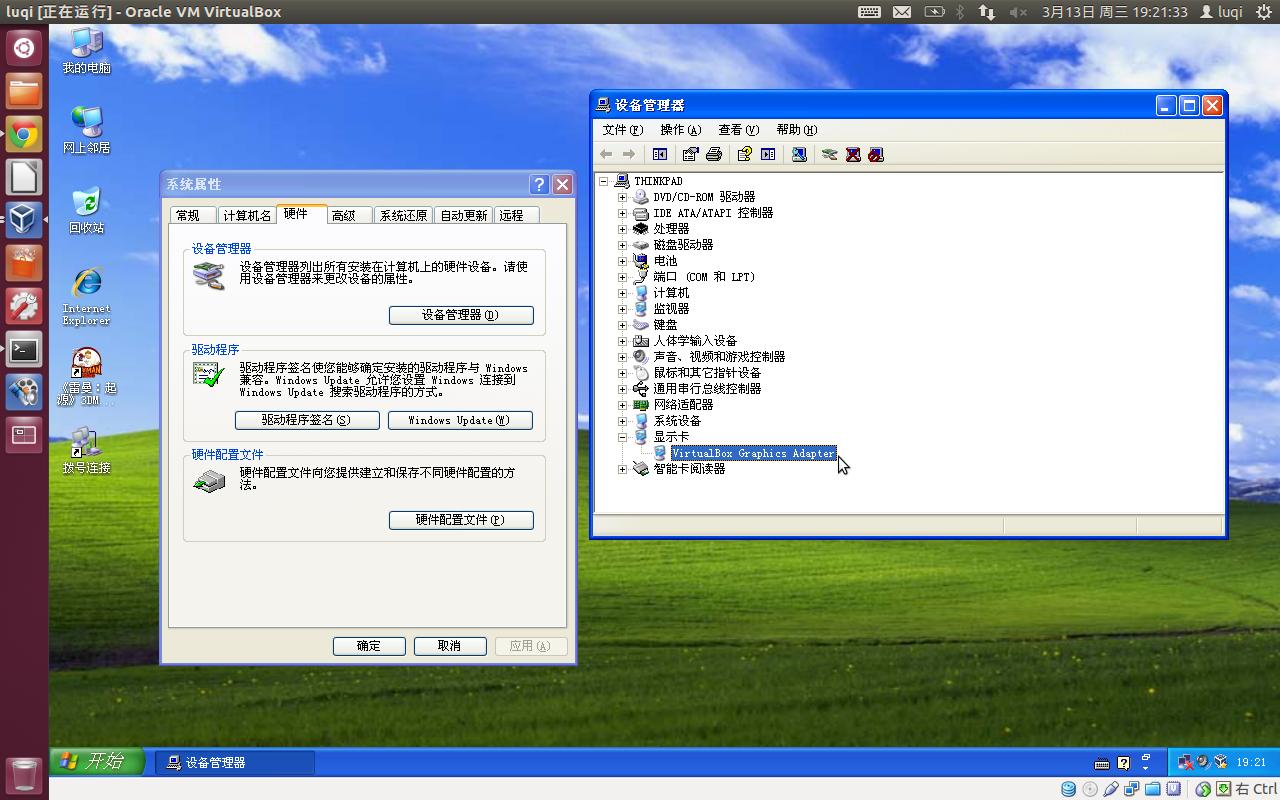Image resolution: width=1280 pixels, height=800 pixels.
Task: Open Files manager from the Ubuntu launcher
Action: [x=24, y=91]
